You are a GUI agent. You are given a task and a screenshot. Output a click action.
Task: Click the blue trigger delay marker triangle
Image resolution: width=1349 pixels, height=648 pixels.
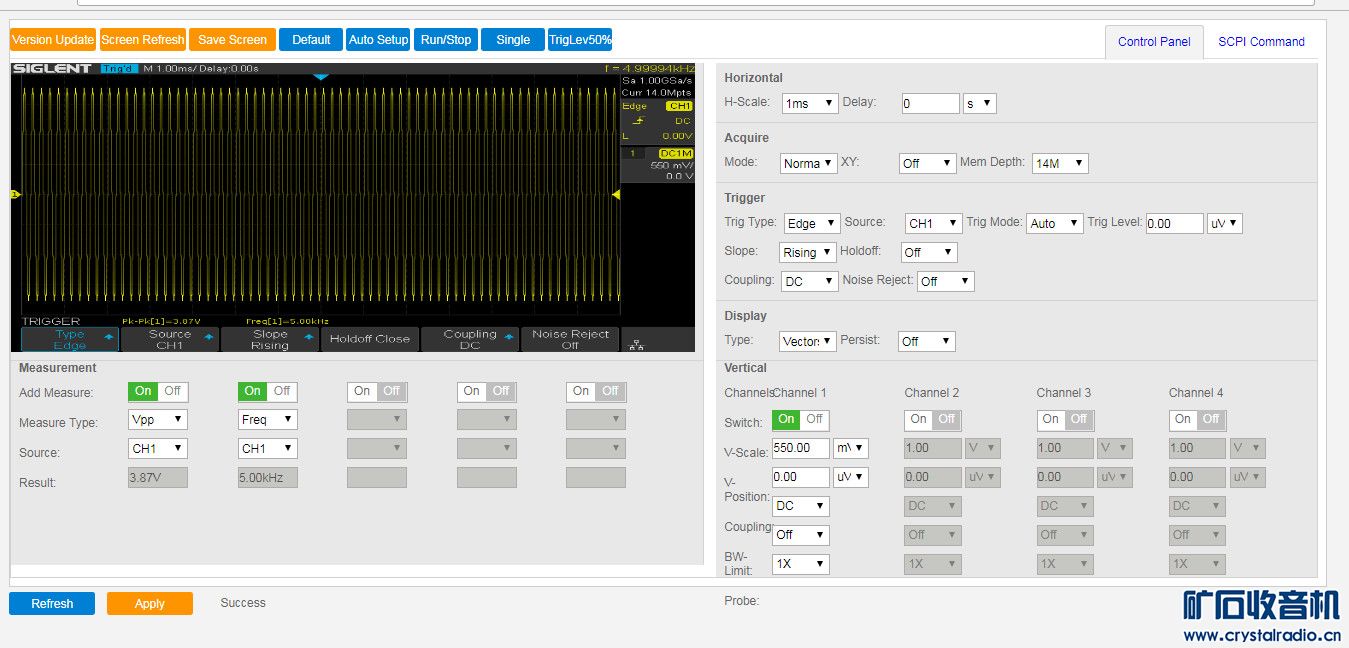320,77
